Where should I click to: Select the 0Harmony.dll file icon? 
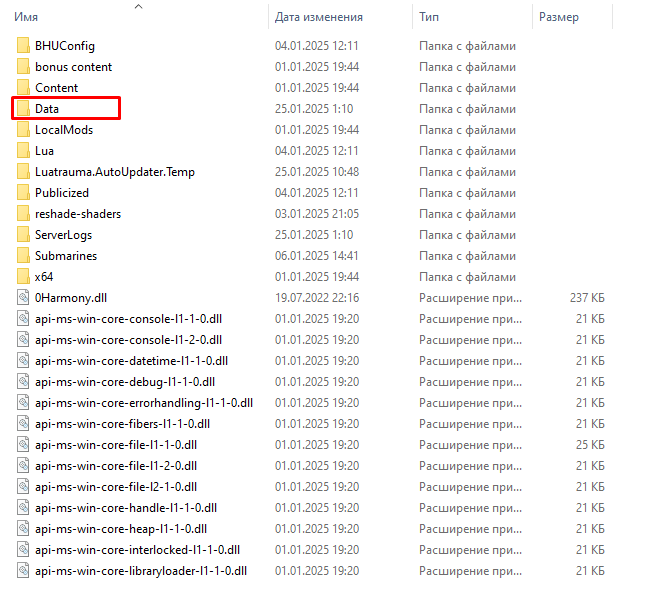24,297
